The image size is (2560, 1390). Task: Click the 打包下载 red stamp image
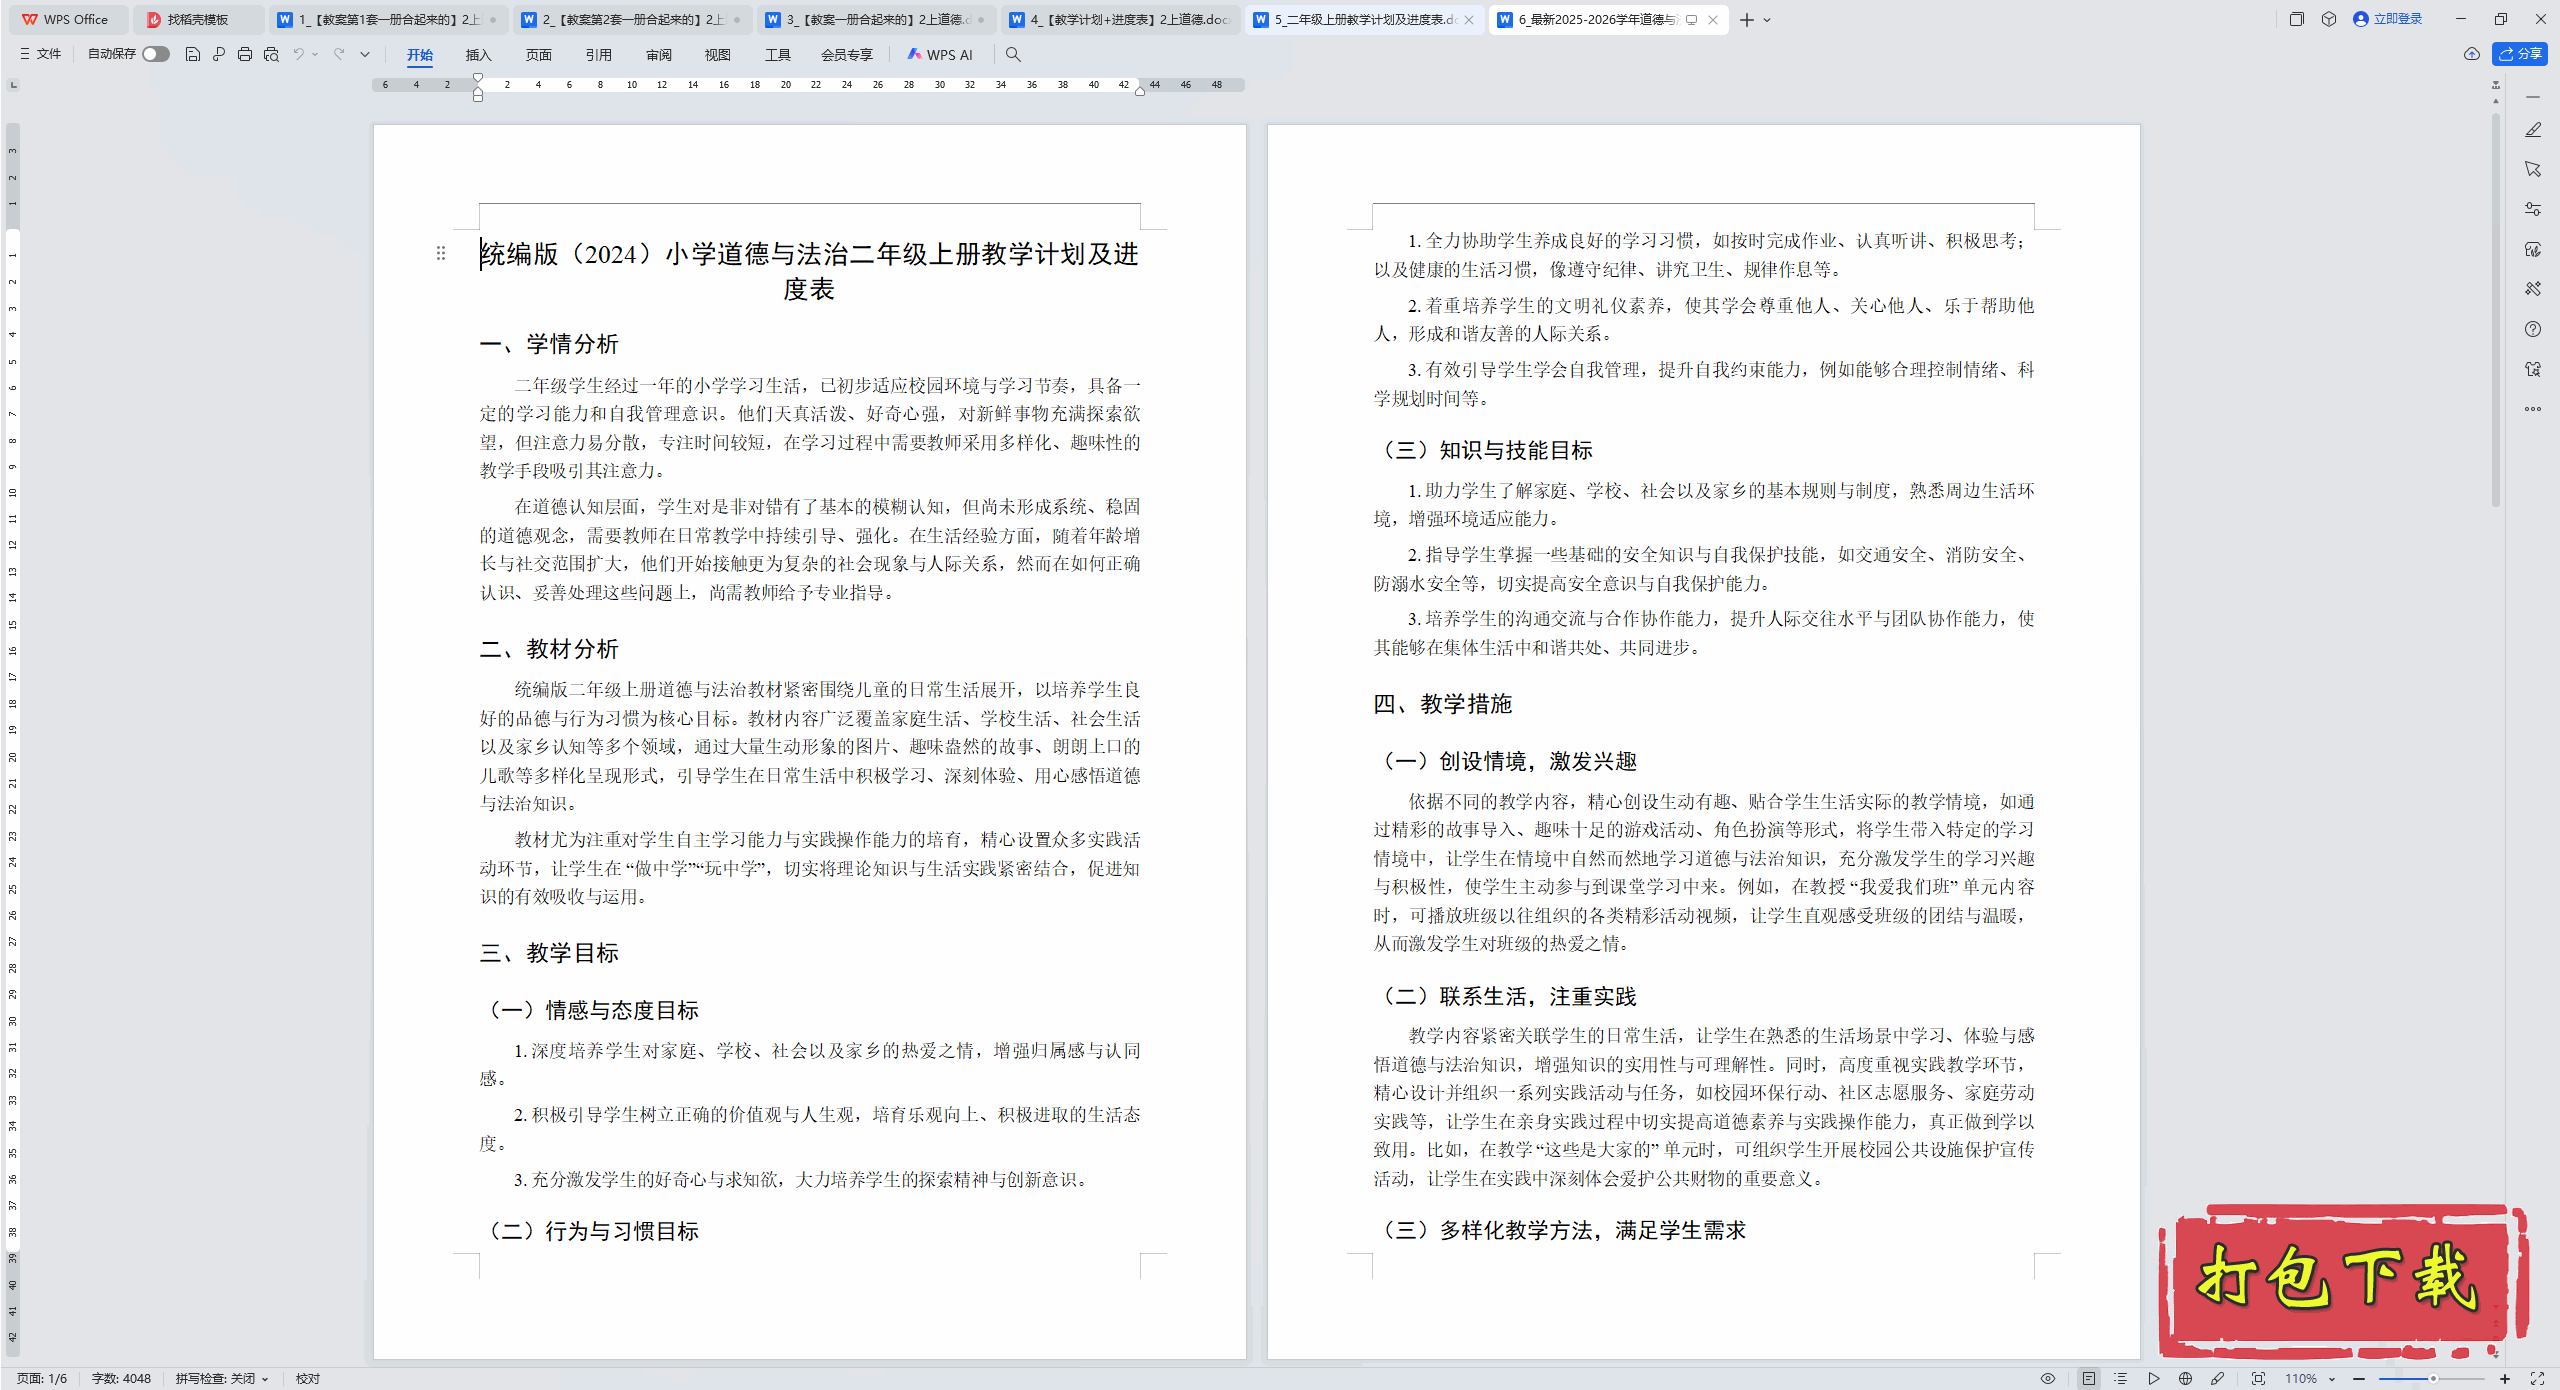[x=2340, y=1280]
